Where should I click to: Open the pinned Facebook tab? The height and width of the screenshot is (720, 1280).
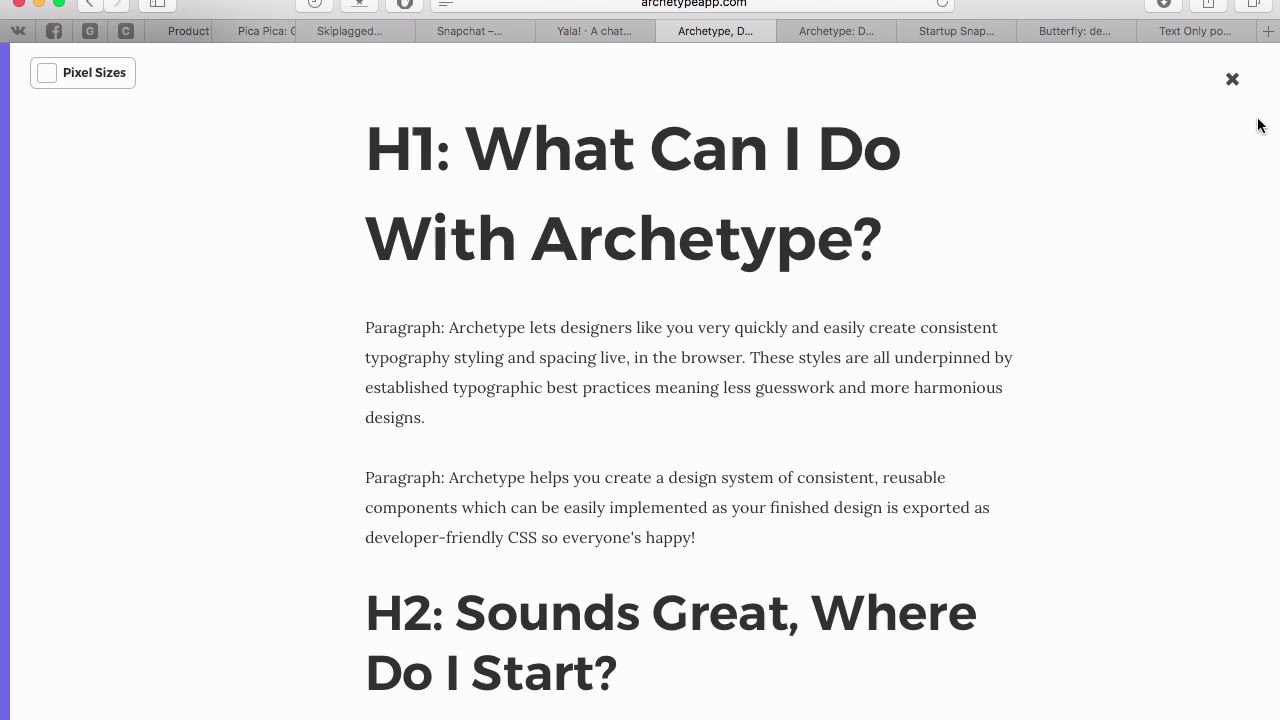tap(54, 31)
